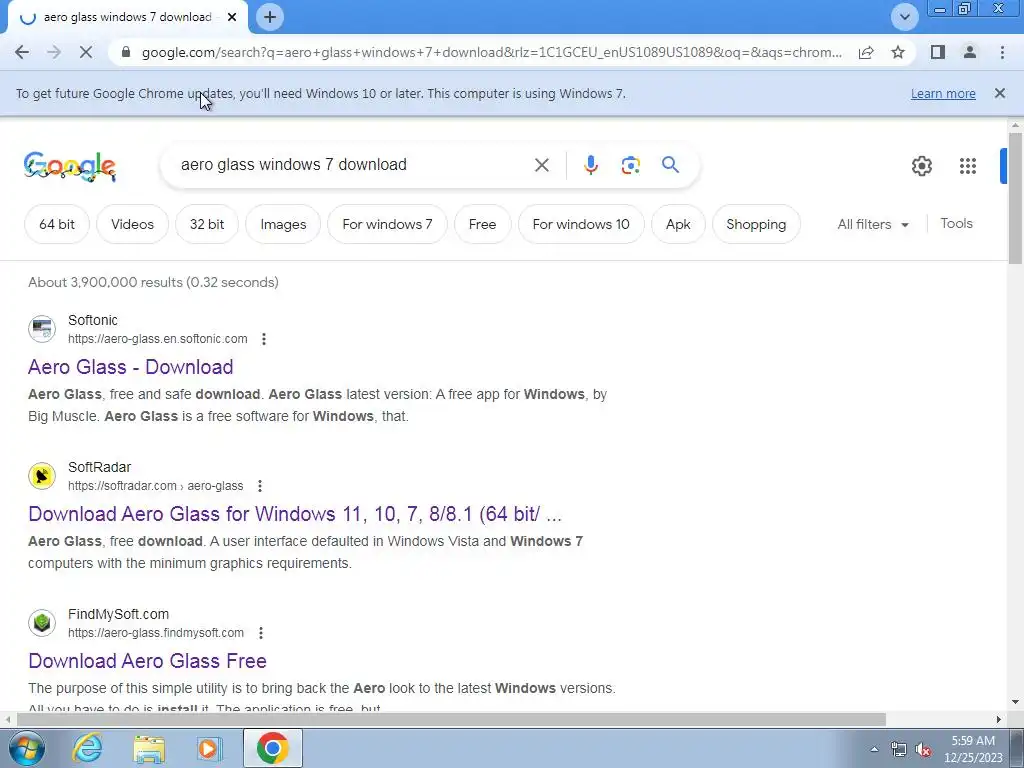The height and width of the screenshot is (768, 1024).
Task: Click the horizontal scrollbar thumb
Action: tap(451, 719)
